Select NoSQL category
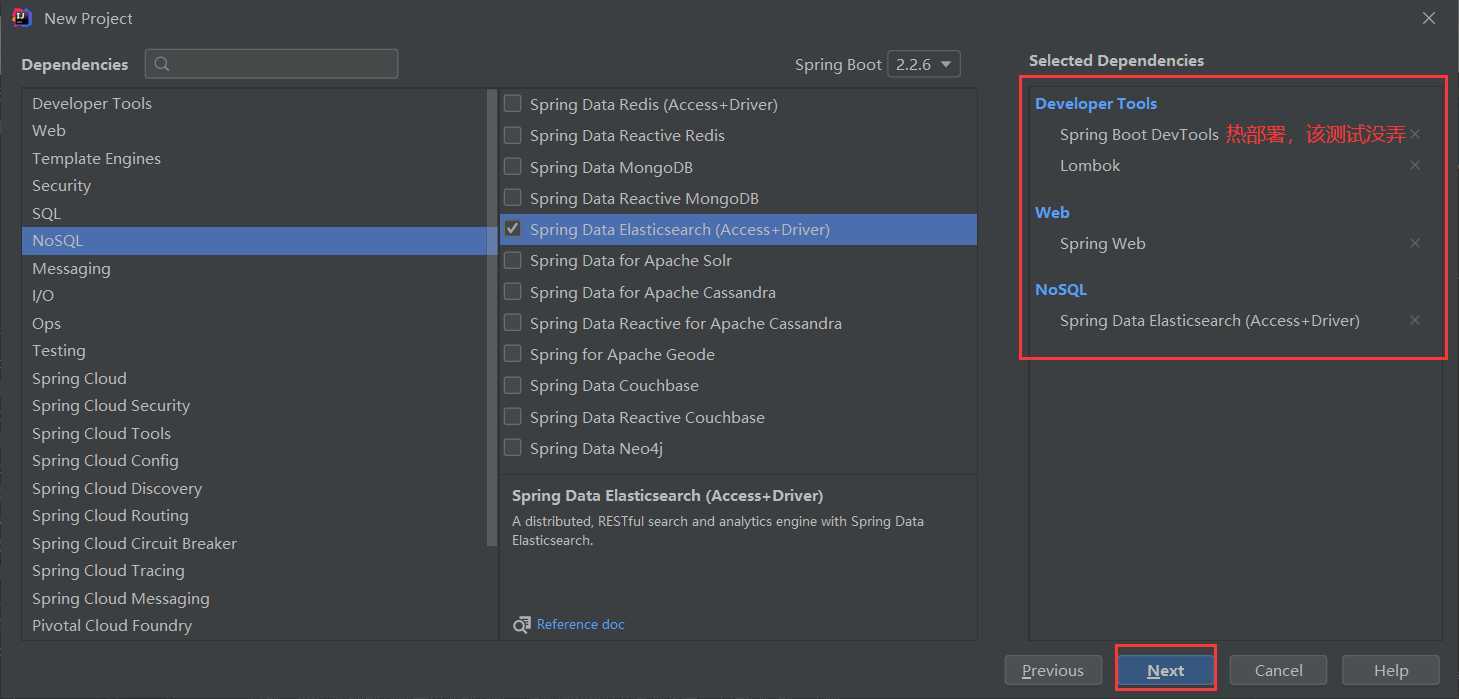The width and height of the screenshot is (1459, 699). pyautogui.click(x=254, y=241)
